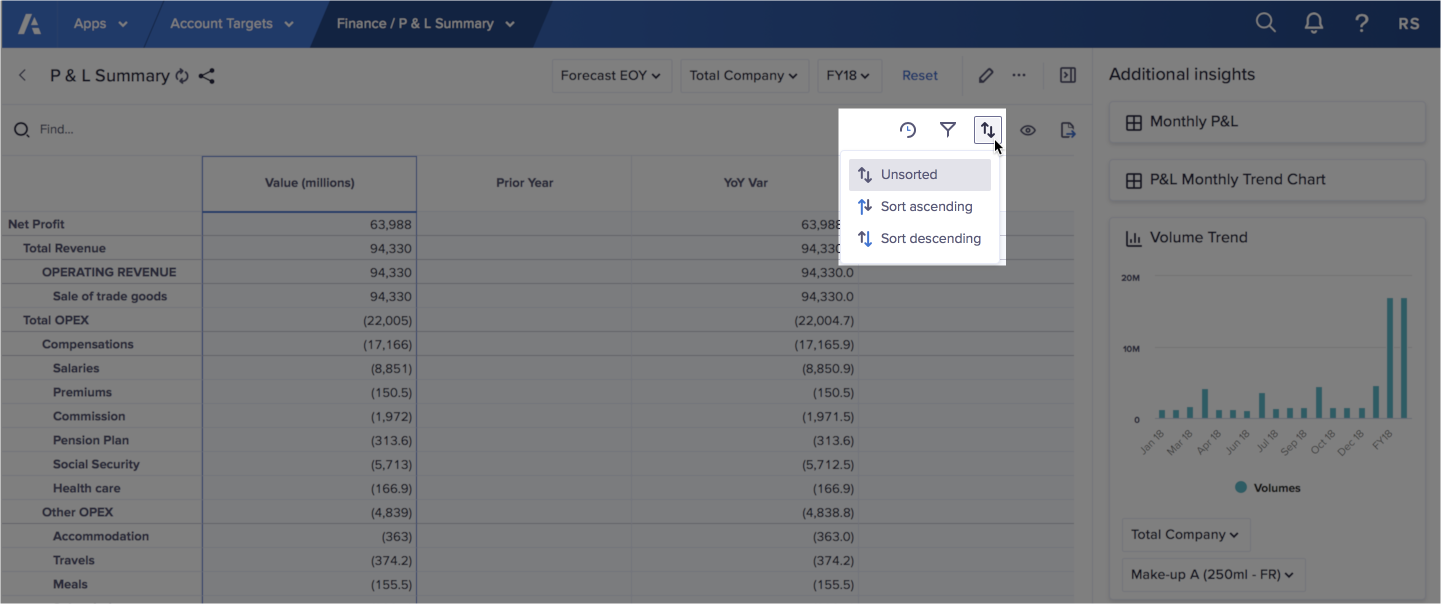Open the filter icon in the toolbar
Screen dimensions: 1441x604
948,130
